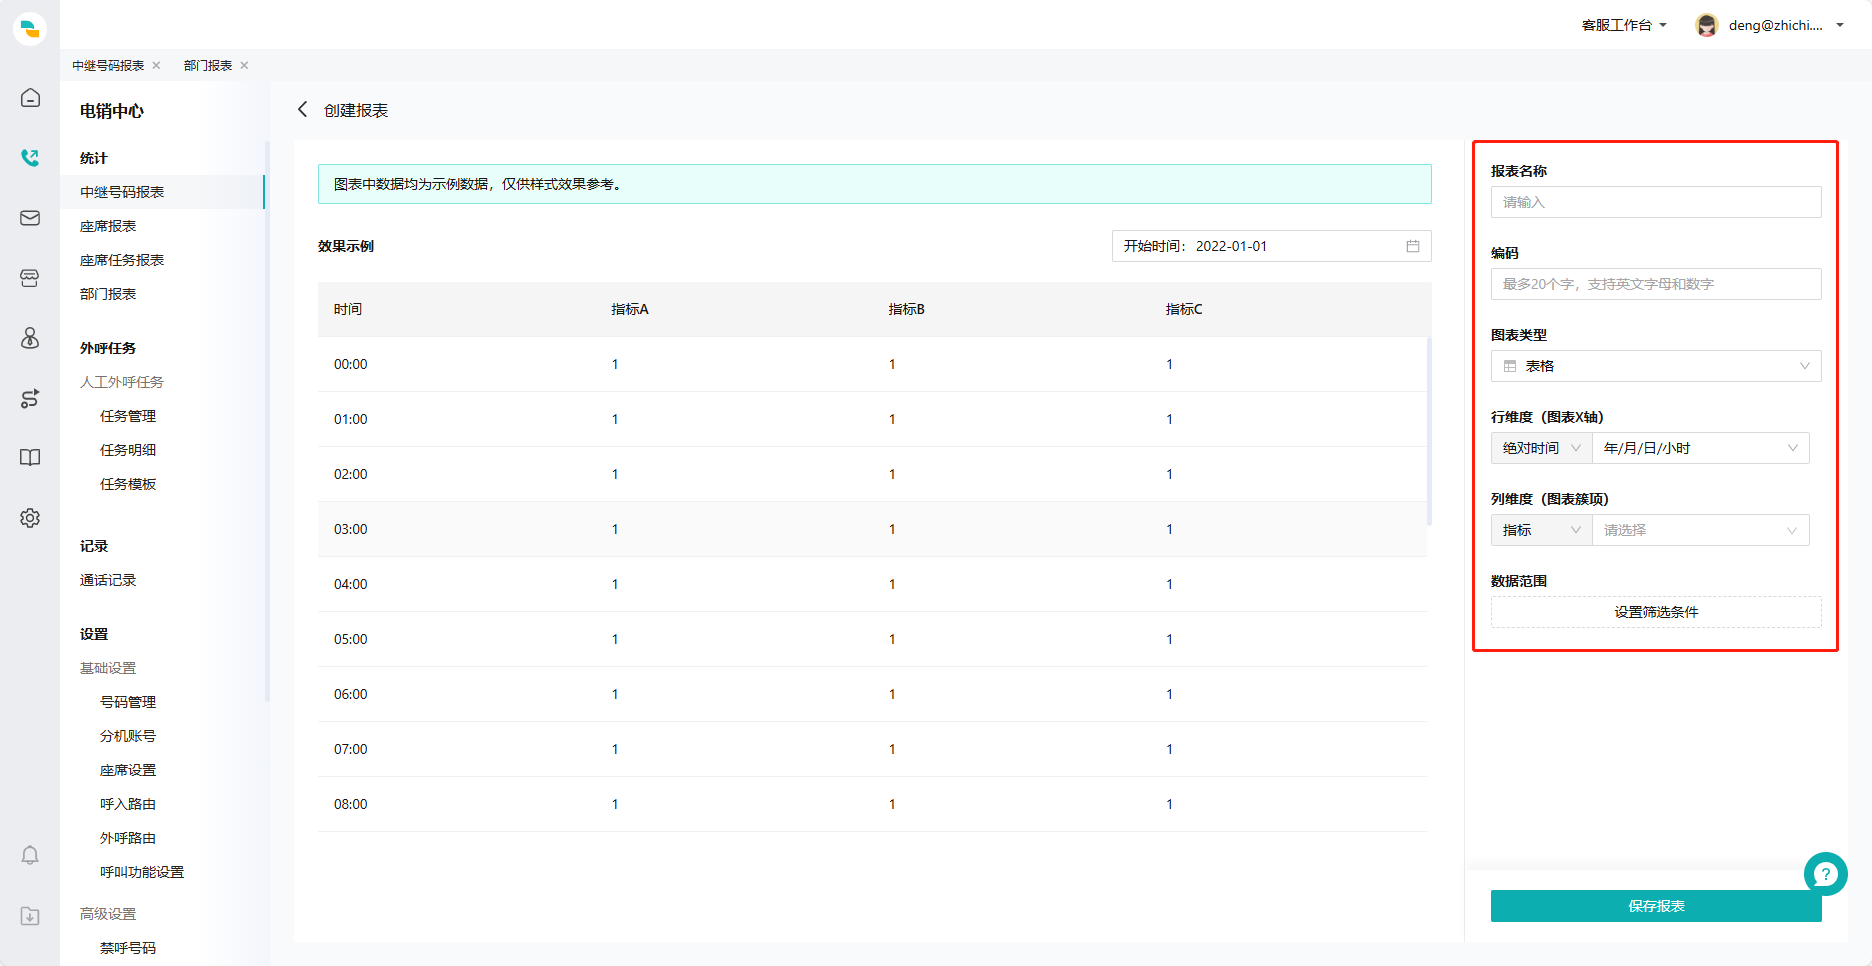The width and height of the screenshot is (1872, 966).
Task: Open the 指标 column dimension dropdown
Action: pyautogui.click(x=1541, y=530)
